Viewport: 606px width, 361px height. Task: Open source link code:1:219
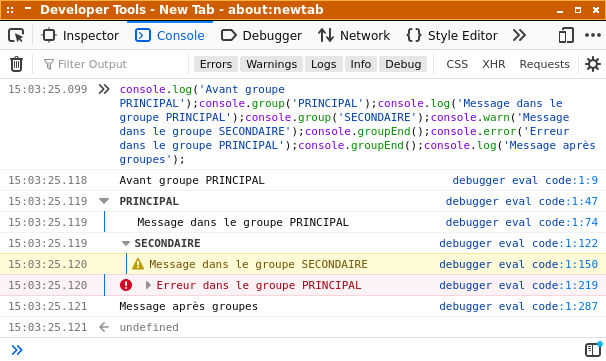coord(518,285)
